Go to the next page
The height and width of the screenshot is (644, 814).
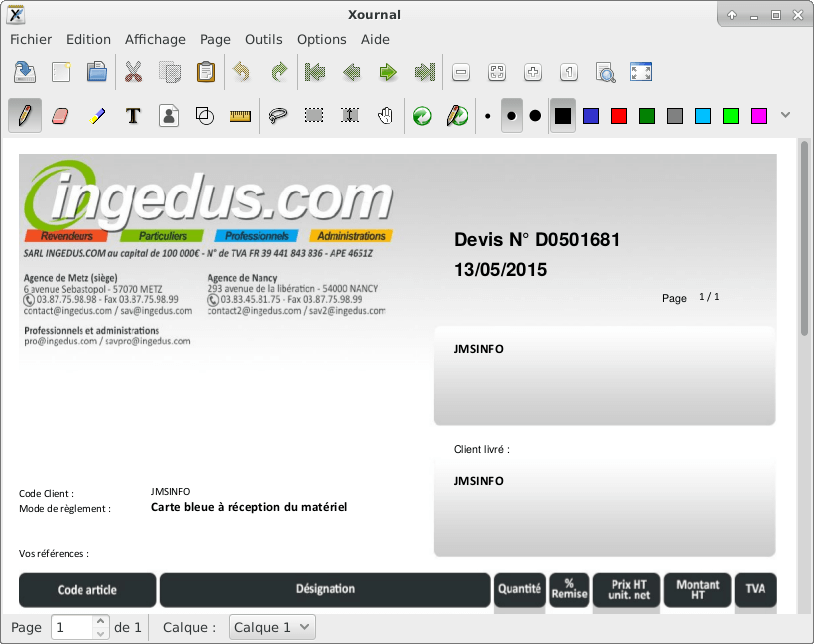[388, 72]
